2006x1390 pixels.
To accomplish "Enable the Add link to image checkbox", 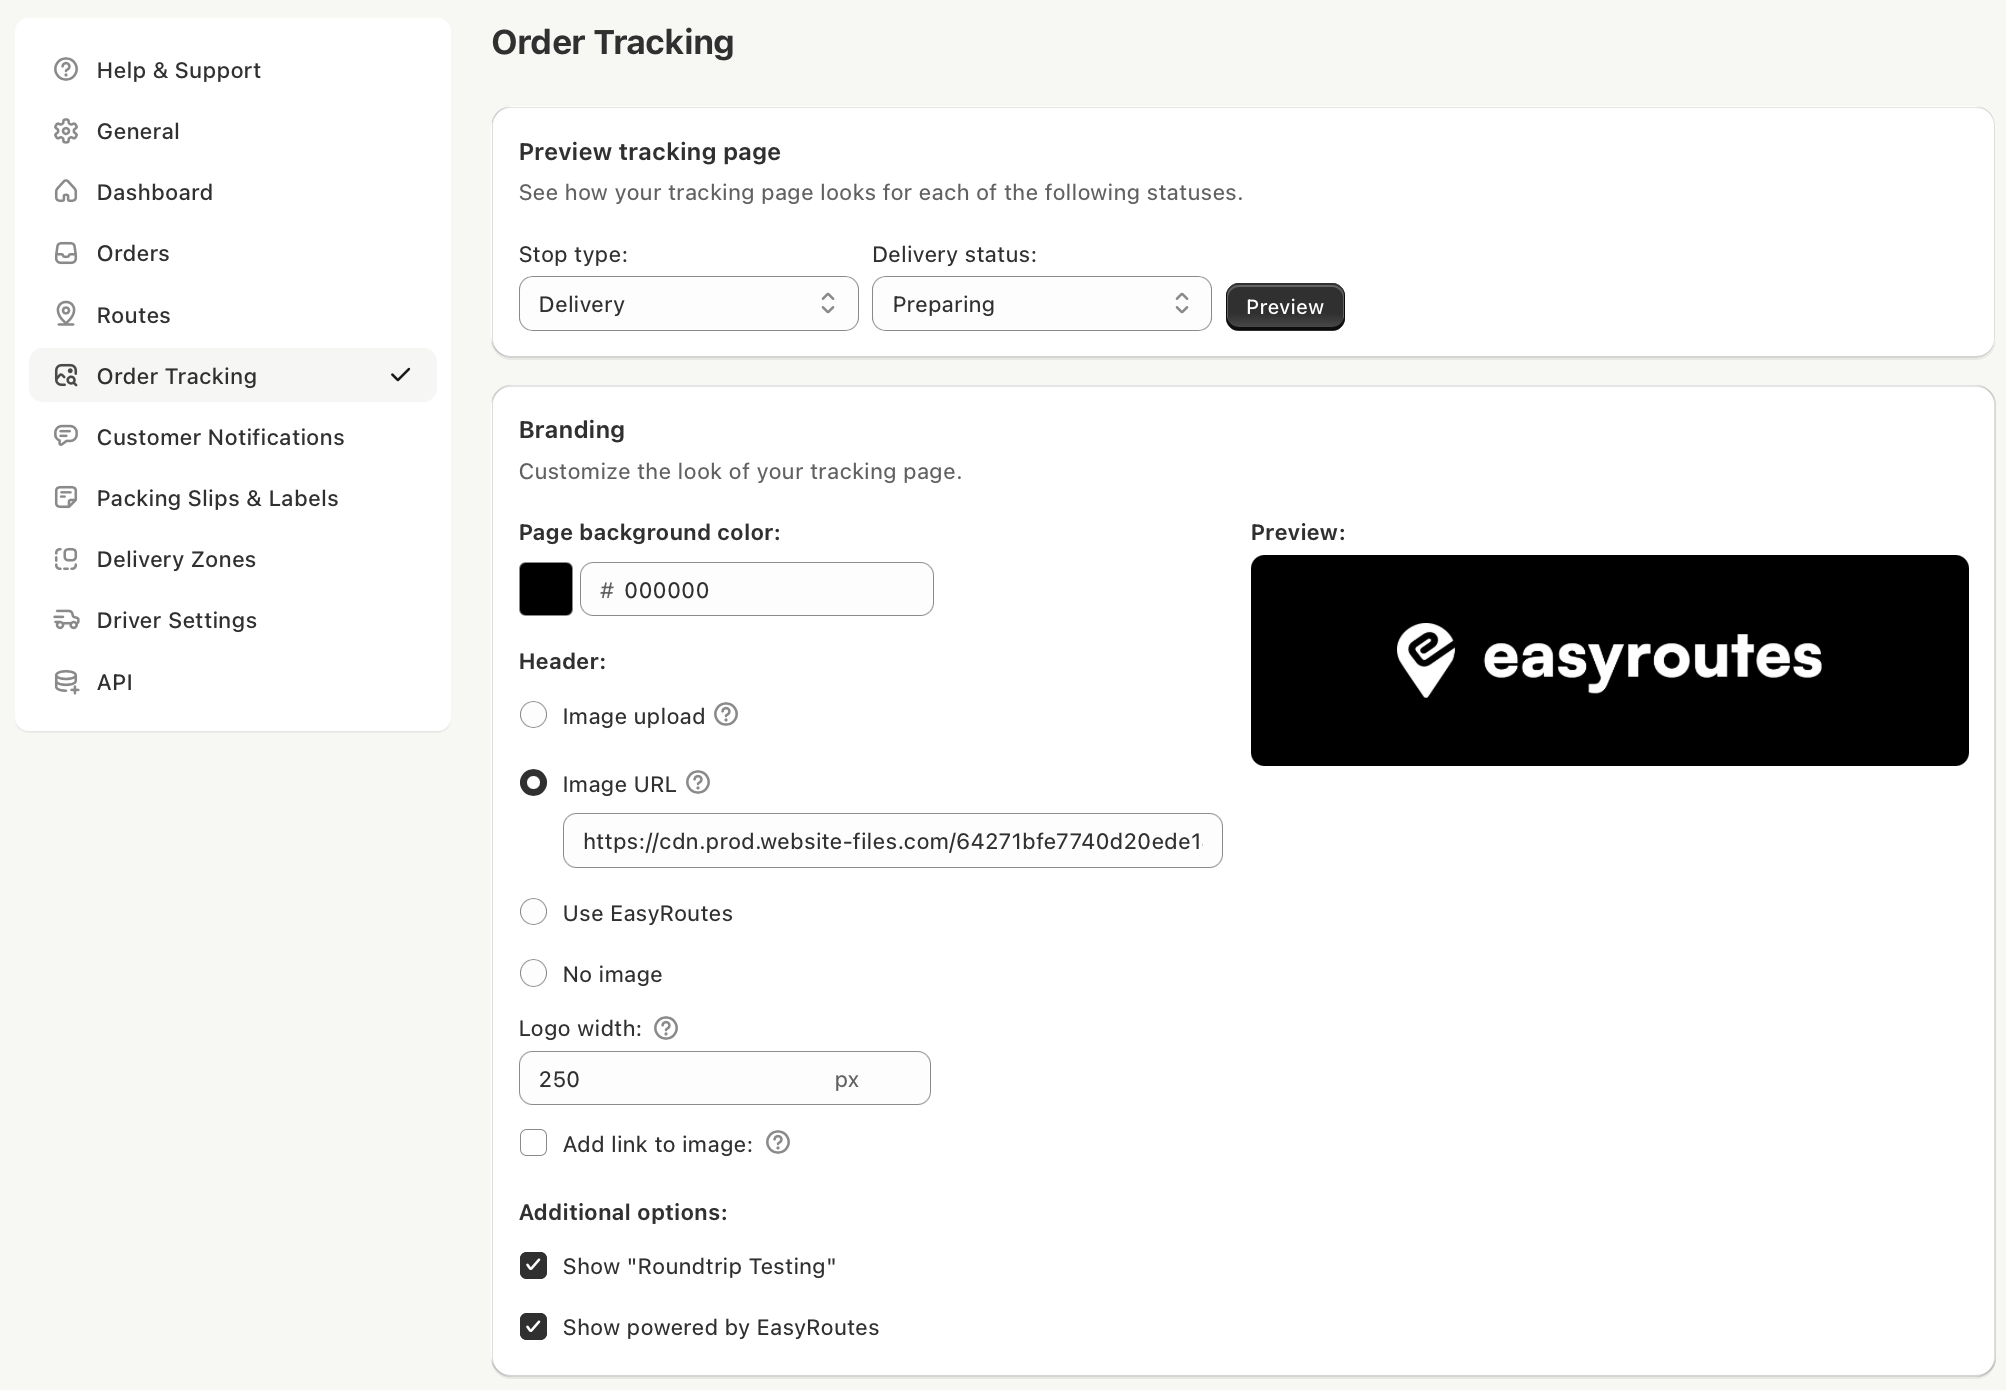I will [x=534, y=1143].
